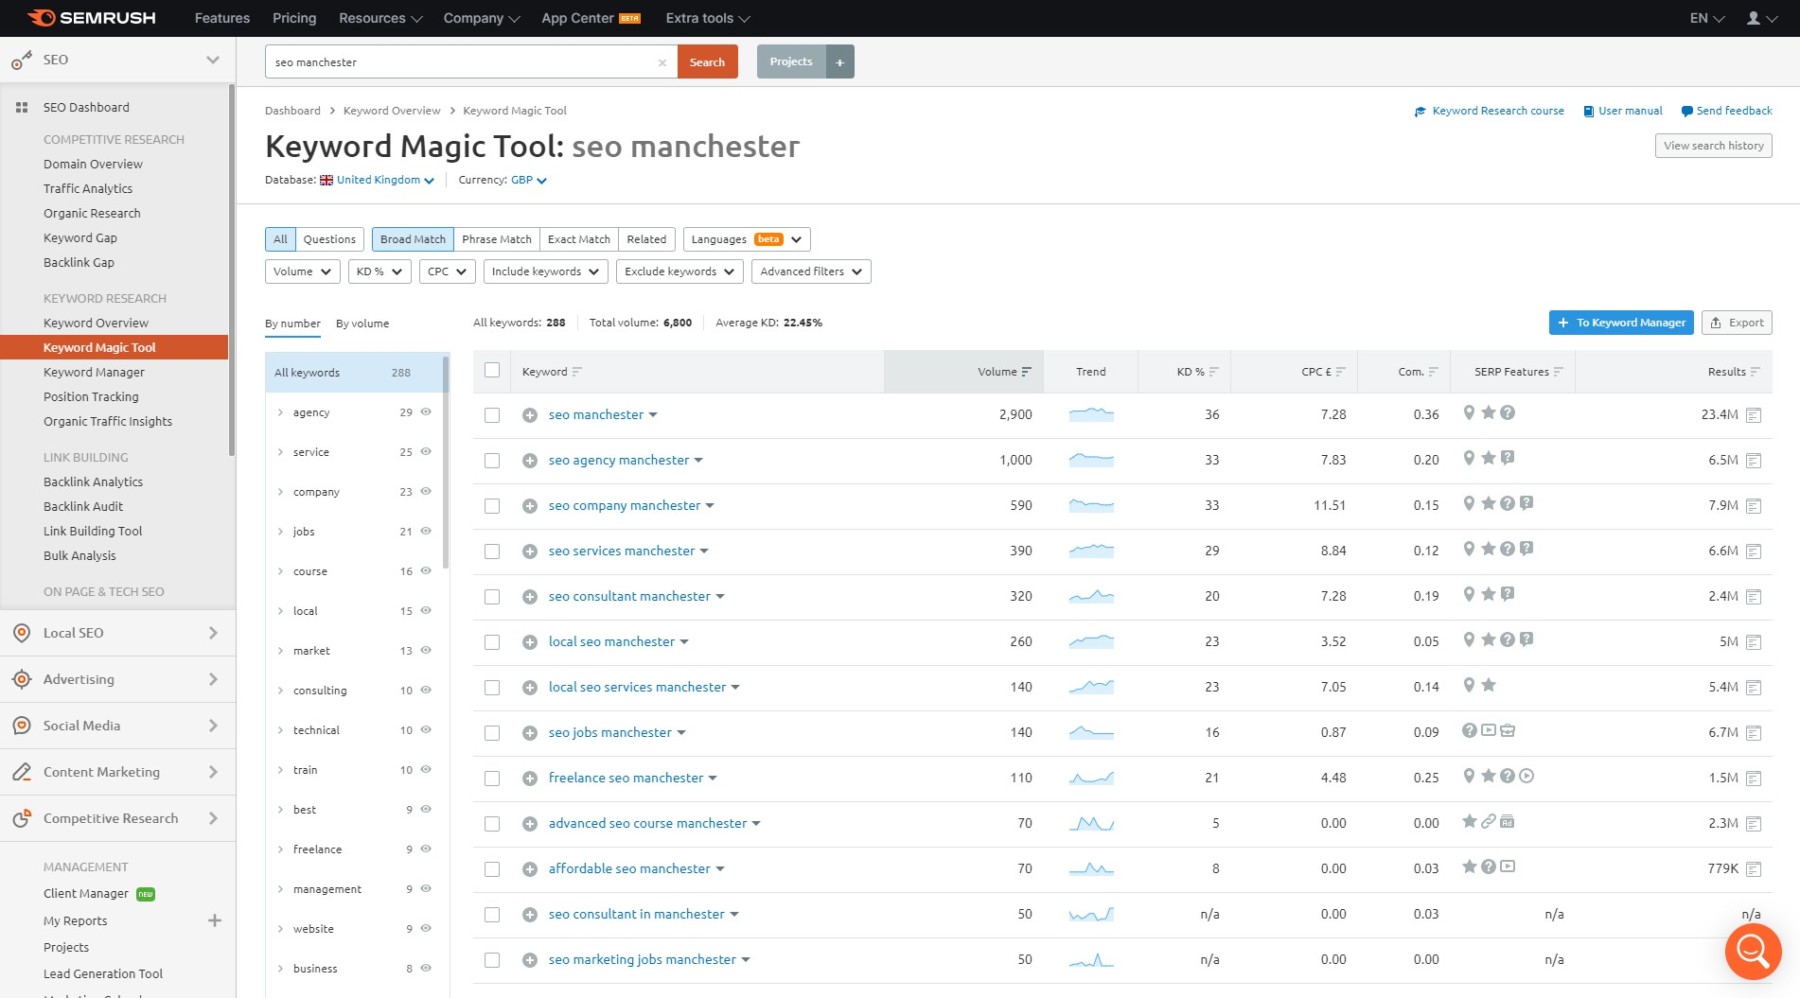The width and height of the screenshot is (1800, 998).
Task: Sort by KD % column sort icon
Action: (1213, 372)
